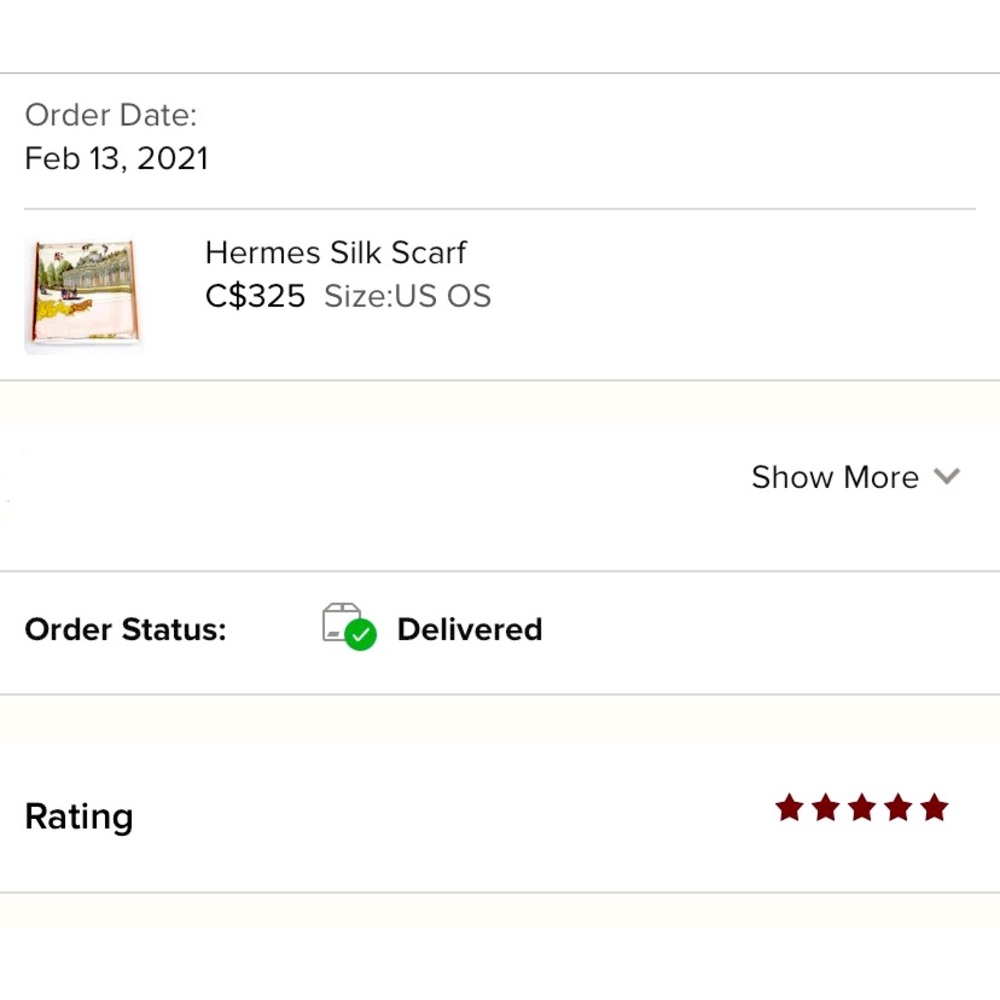Click the second rating star
This screenshot has height=1000, width=1000.
pyautogui.click(x=825, y=807)
